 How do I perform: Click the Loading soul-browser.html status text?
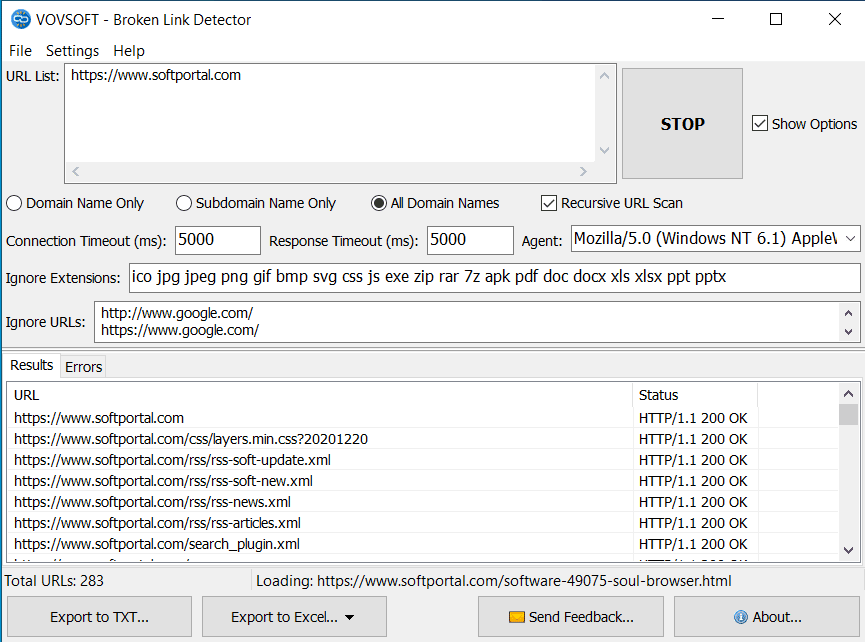[494, 581]
